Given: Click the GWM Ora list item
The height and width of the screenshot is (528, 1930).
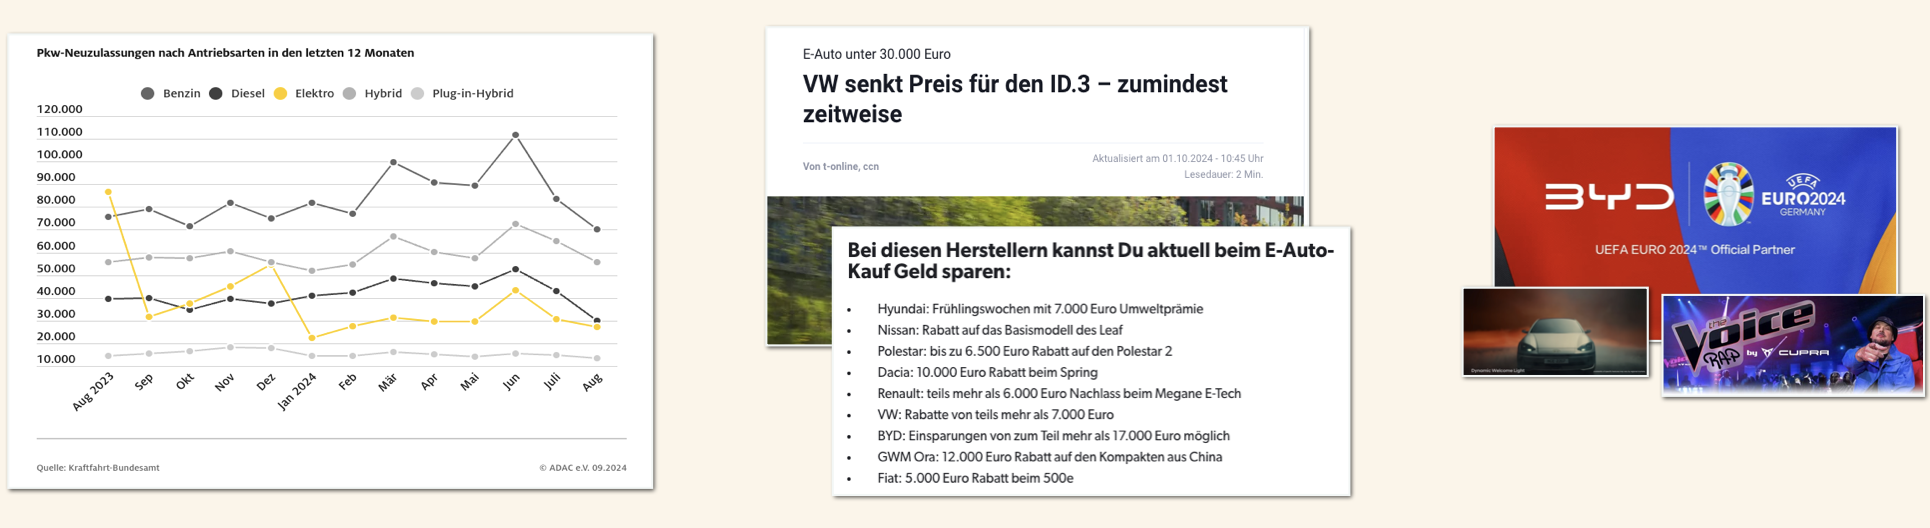Looking at the screenshot, I should [1050, 457].
